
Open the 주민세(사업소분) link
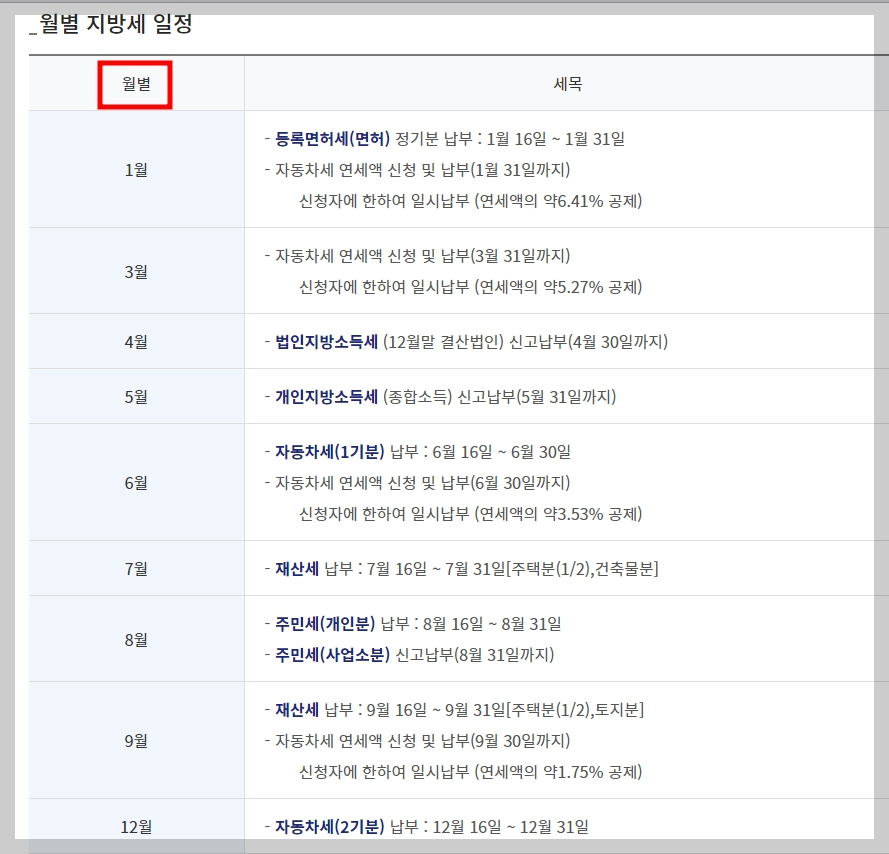point(333,655)
